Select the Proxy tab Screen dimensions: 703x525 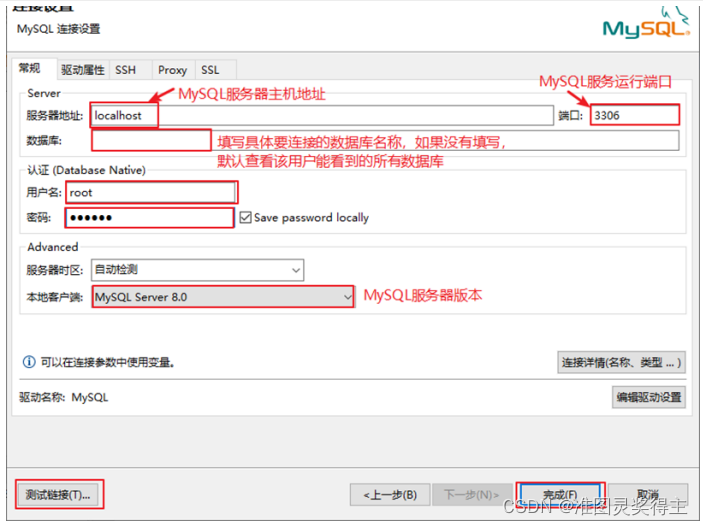click(x=173, y=70)
